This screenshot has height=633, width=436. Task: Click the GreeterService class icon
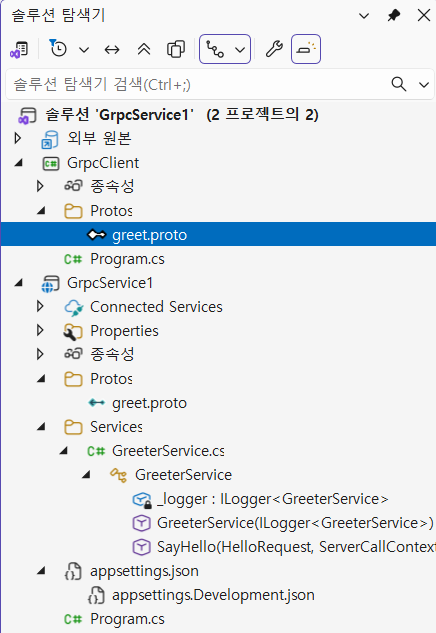pos(119,476)
